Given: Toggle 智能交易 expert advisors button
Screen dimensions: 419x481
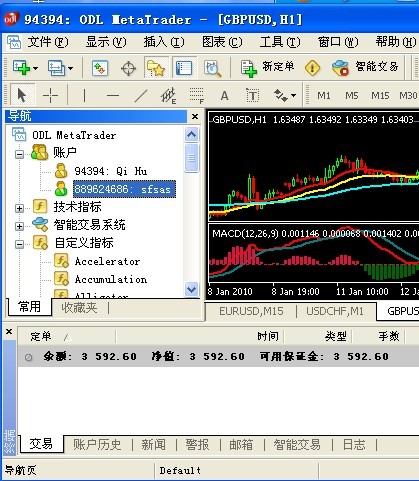Looking at the screenshot, I should 365,68.
